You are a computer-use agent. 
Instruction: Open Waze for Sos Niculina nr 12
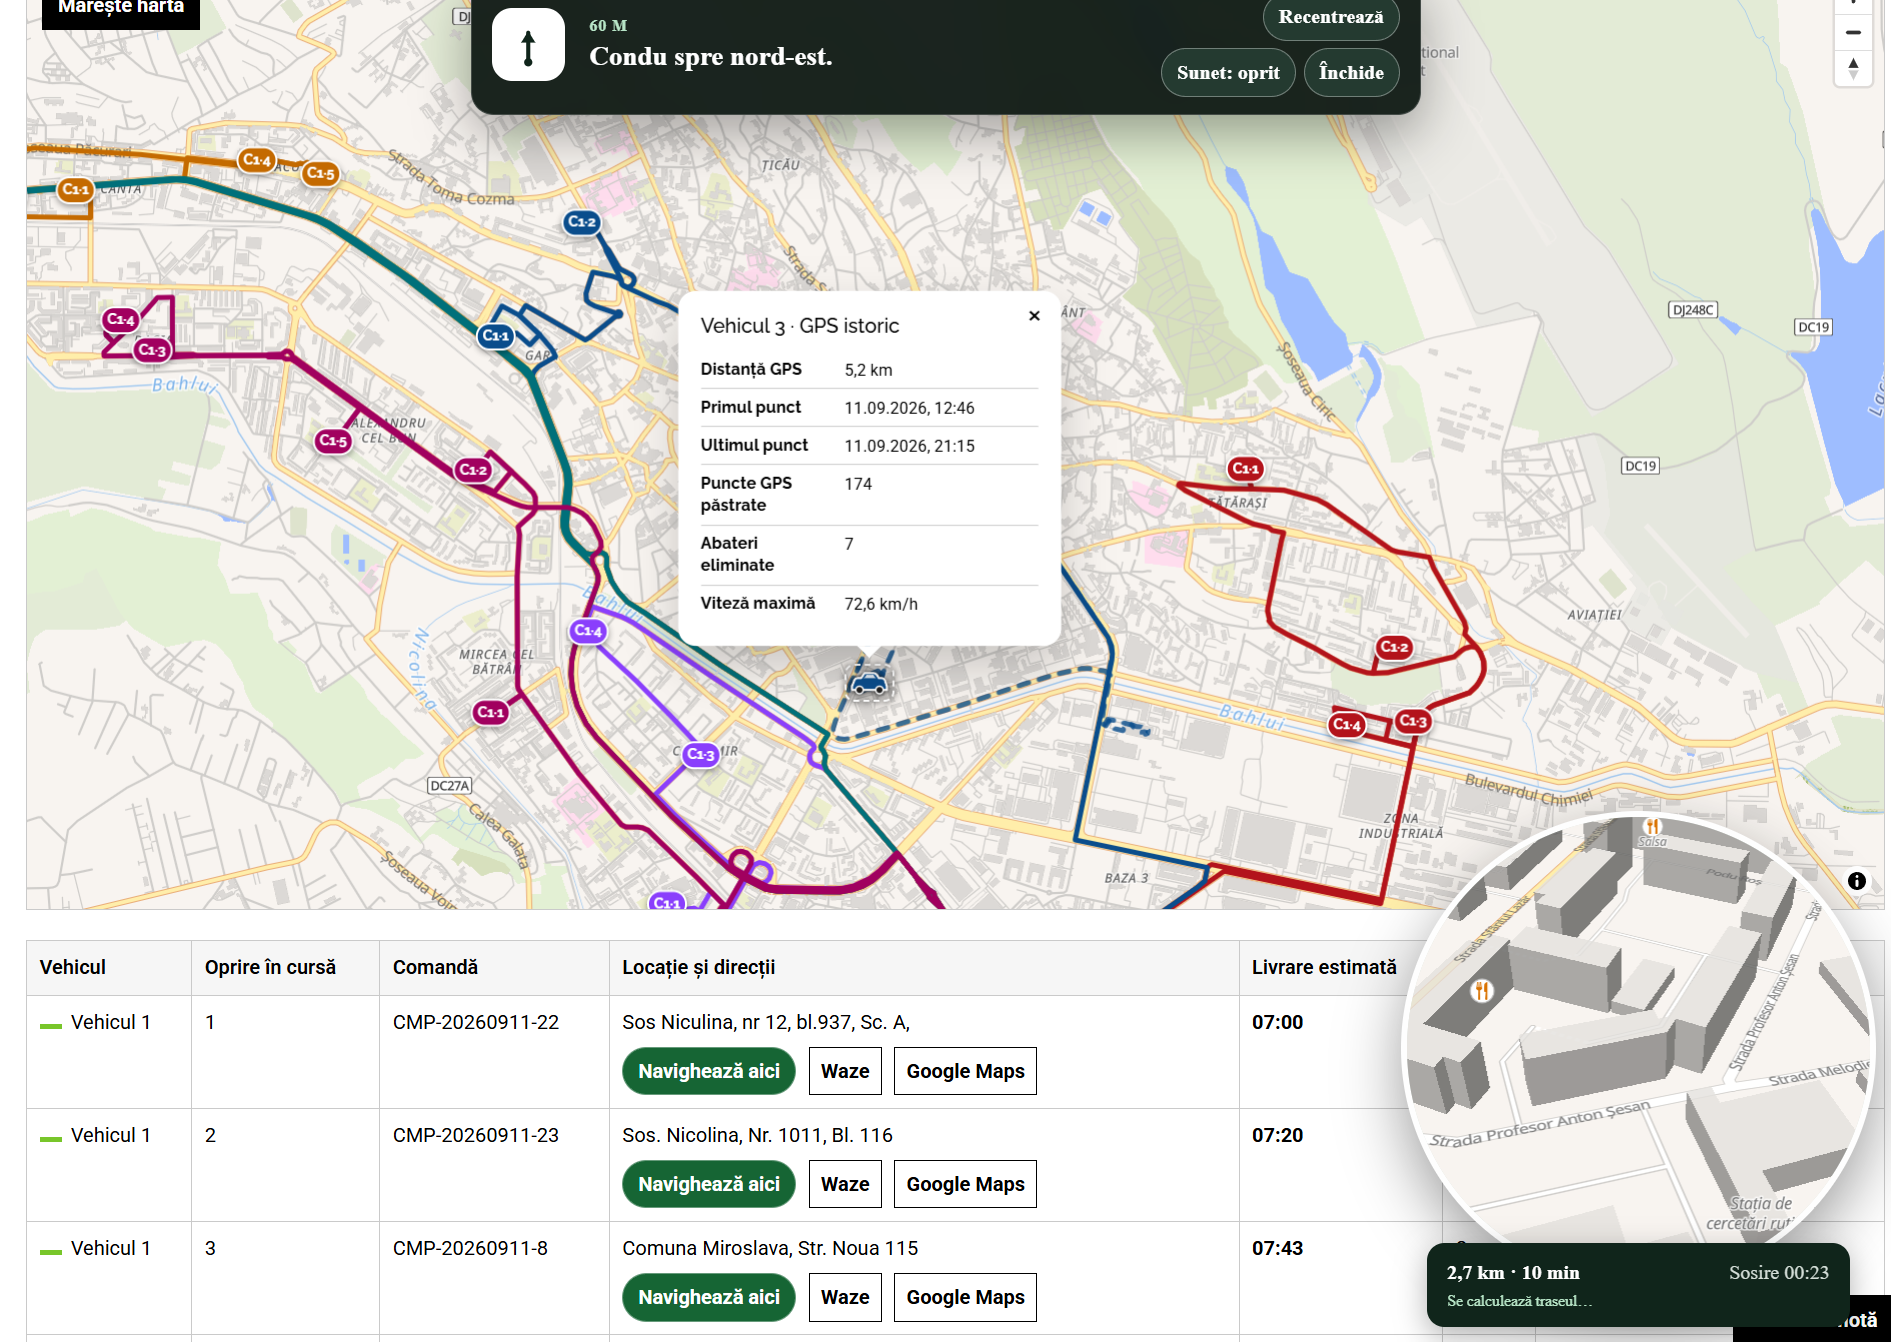click(x=845, y=1071)
